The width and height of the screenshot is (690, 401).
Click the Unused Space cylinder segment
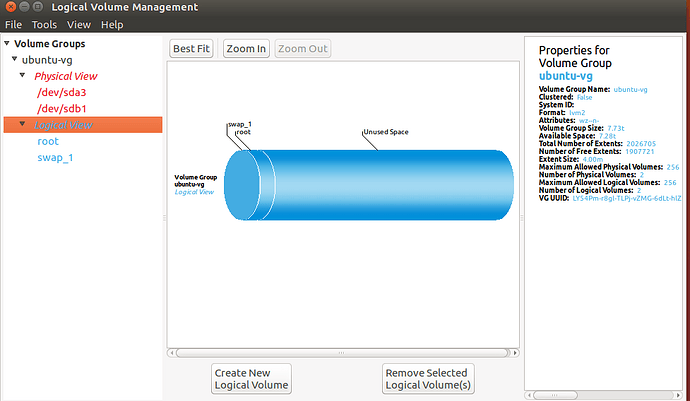(390, 186)
